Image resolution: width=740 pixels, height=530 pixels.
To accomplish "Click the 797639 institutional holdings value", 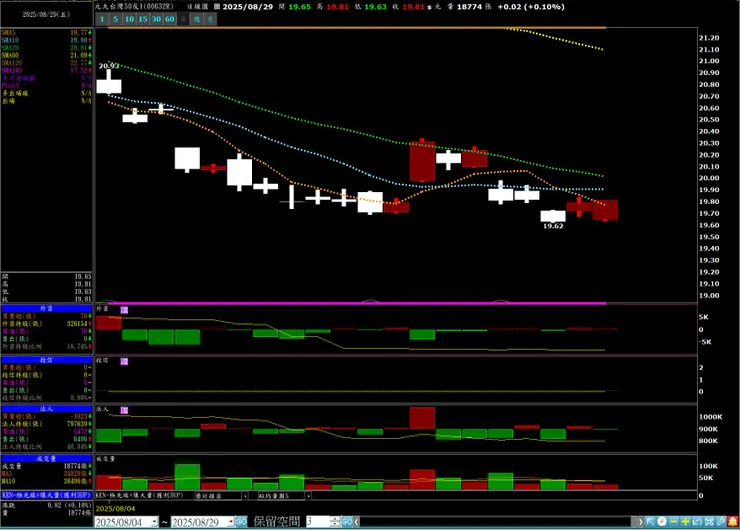I will point(77,424).
